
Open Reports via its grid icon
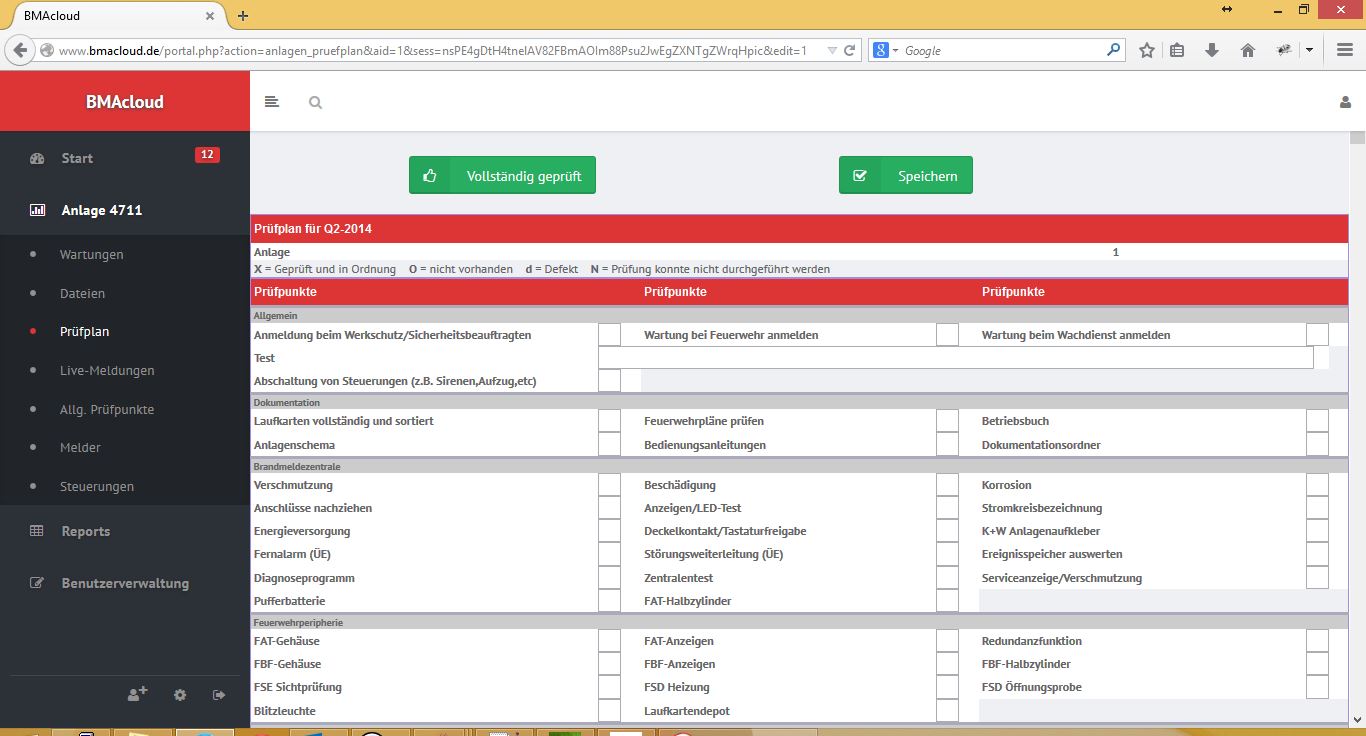[x=37, y=531]
